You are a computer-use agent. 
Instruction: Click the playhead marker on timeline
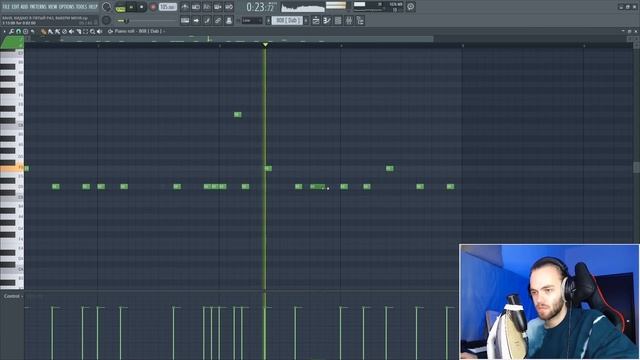(265, 44)
